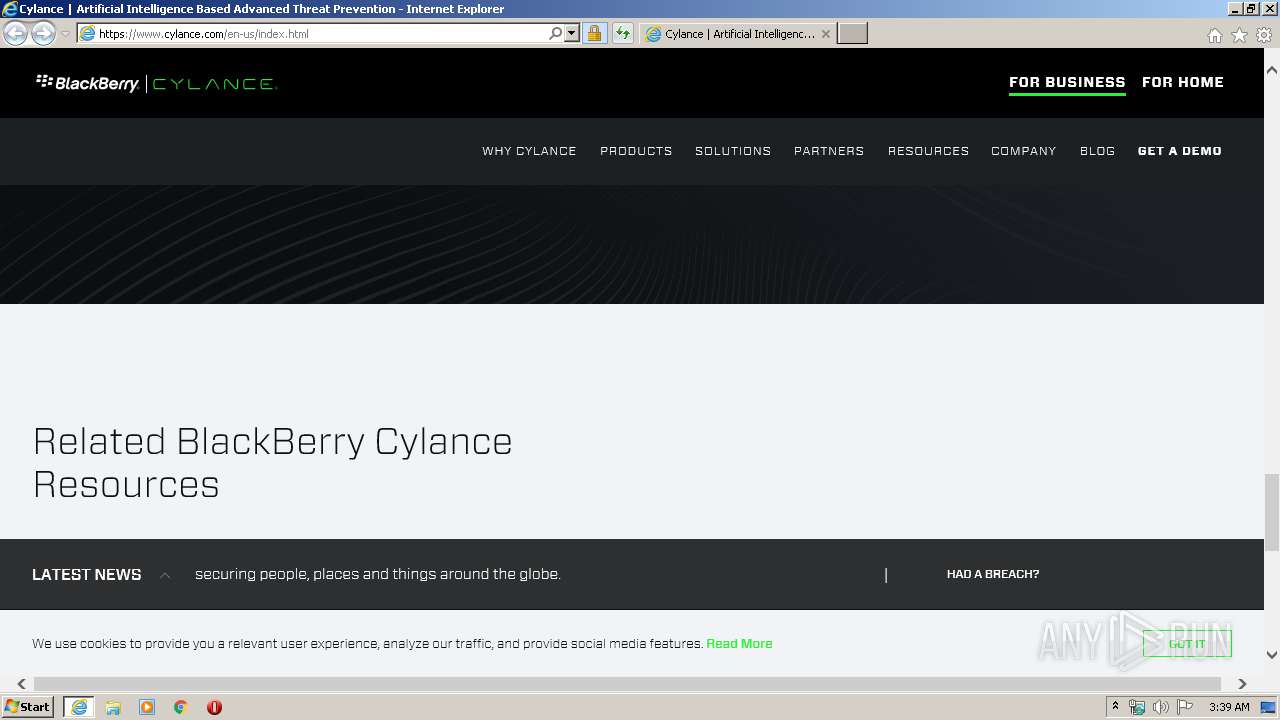Image resolution: width=1280 pixels, height=720 pixels.
Task: Open the recent pages dropdown arrow
Action: 65,34
